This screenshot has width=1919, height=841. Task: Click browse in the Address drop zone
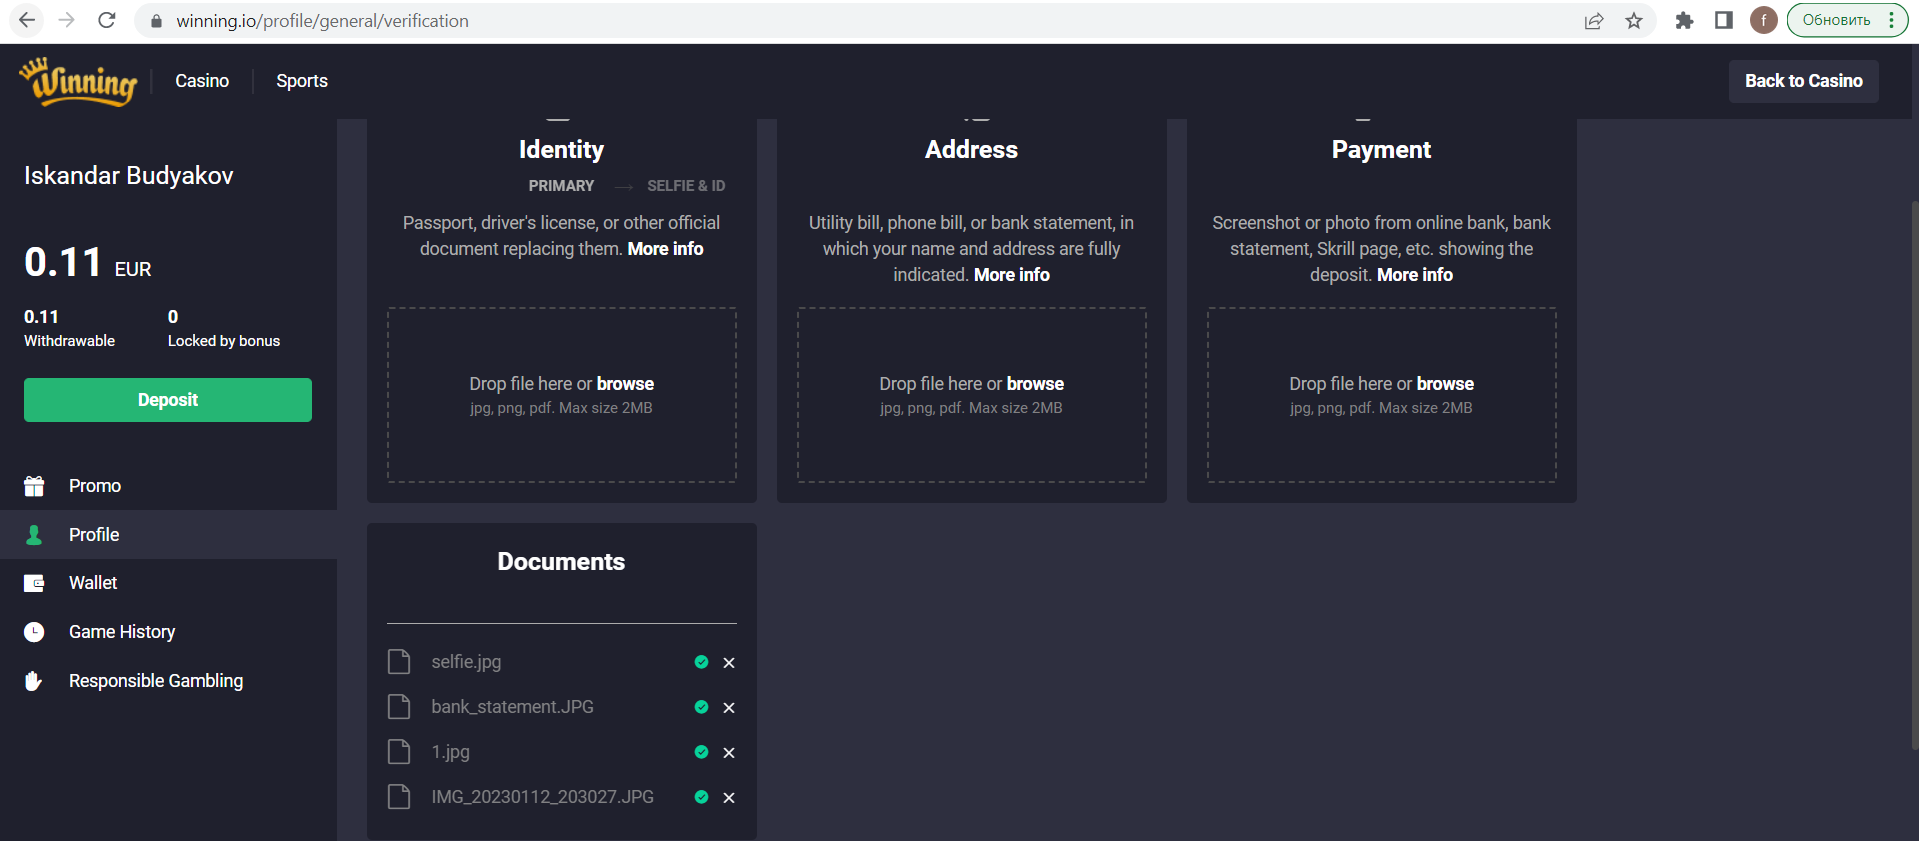click(1035, 384)
